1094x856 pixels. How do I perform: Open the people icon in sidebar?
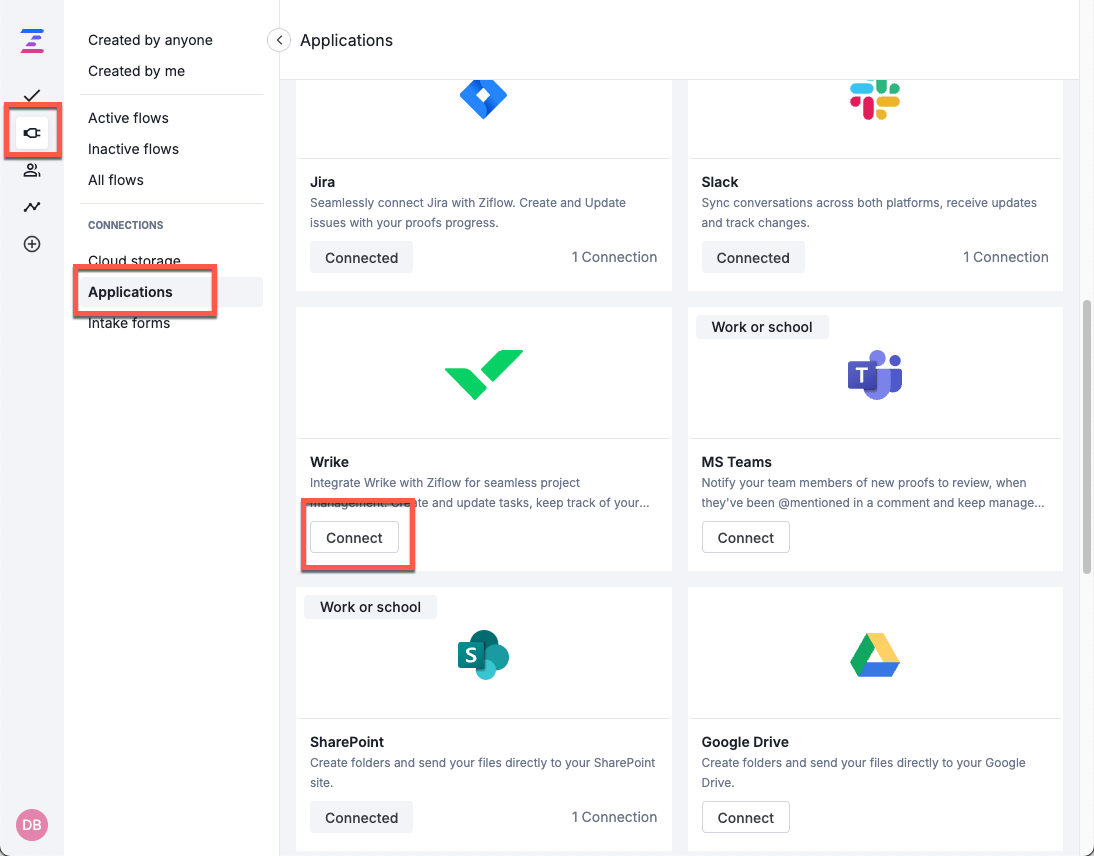click(32, 170)
